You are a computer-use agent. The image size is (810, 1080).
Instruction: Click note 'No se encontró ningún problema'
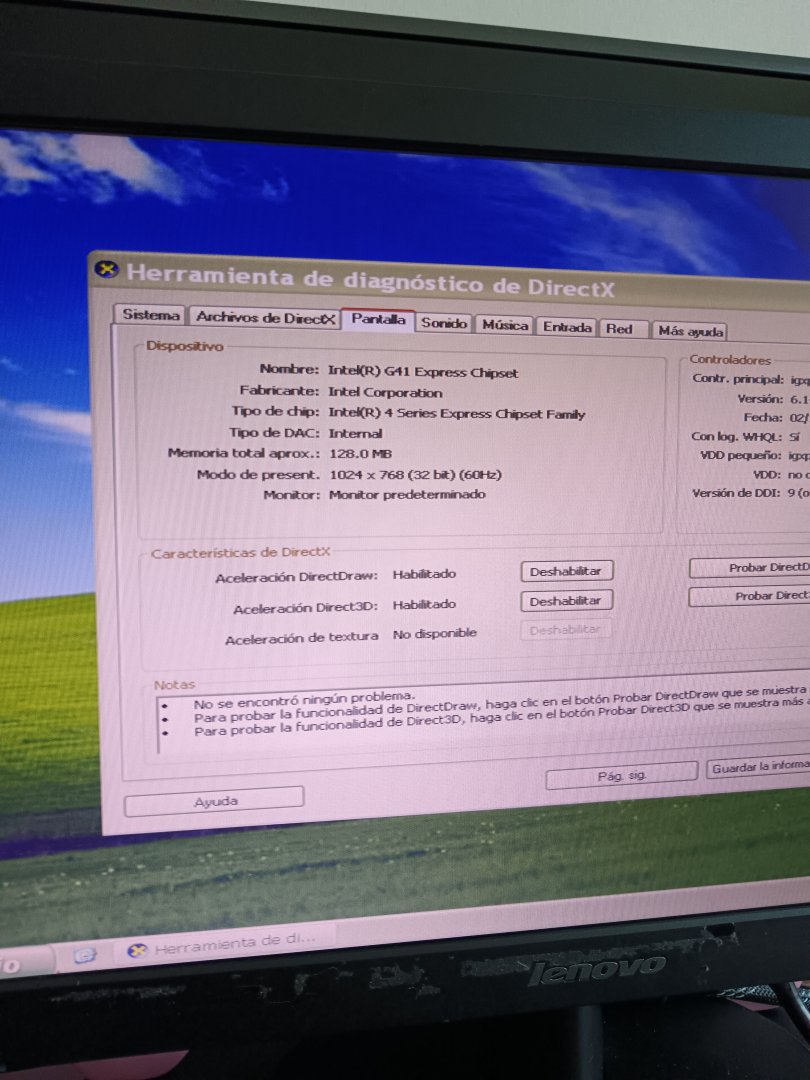304,700
